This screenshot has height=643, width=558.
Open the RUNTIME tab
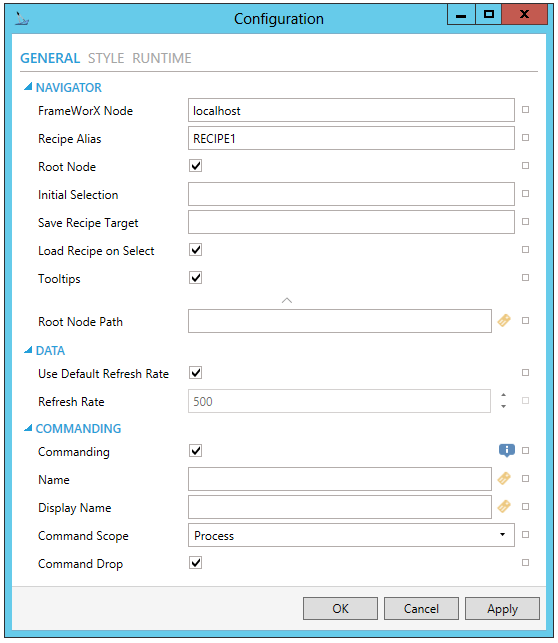click(x=162, y=58)
